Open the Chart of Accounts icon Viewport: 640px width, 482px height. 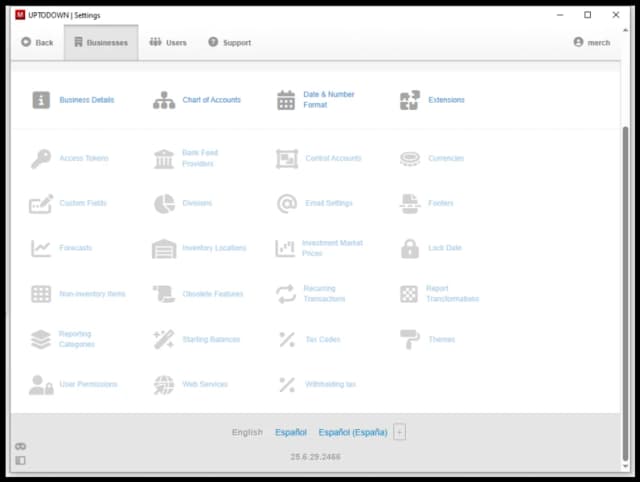[164, 100]
